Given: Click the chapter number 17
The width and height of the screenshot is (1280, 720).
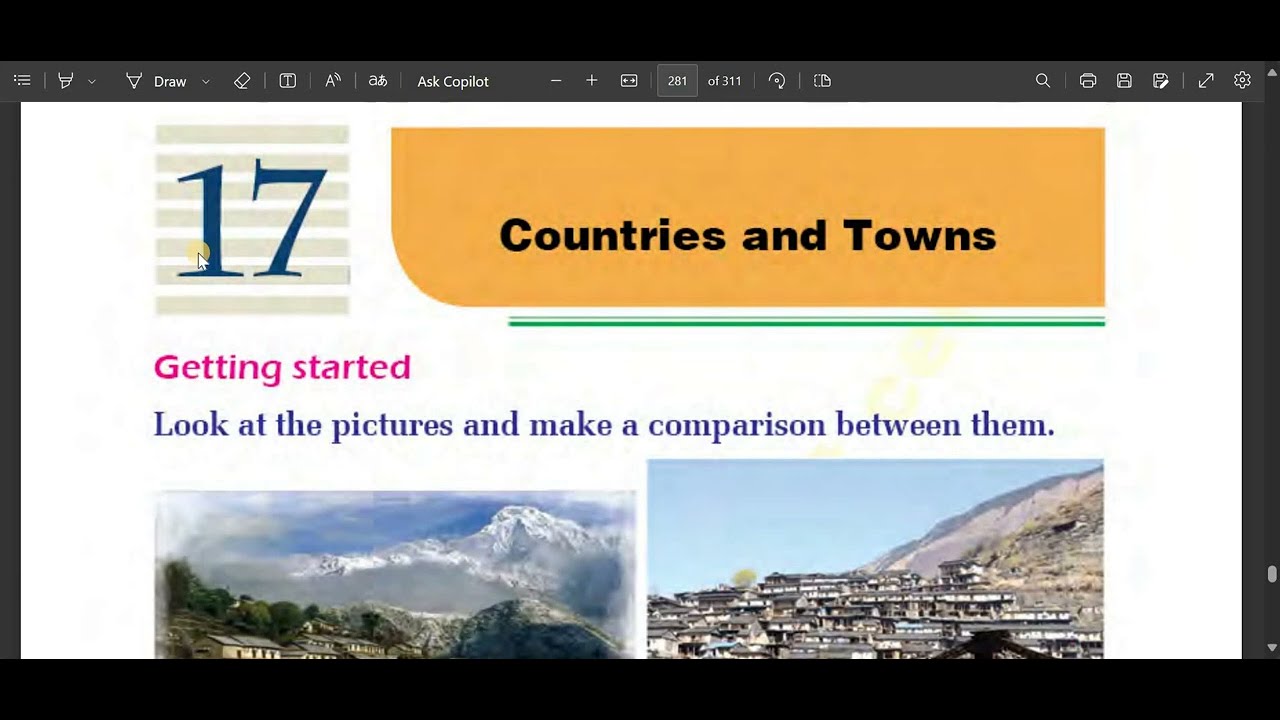Looking at the screenshot, I should (x=251, y=218).
